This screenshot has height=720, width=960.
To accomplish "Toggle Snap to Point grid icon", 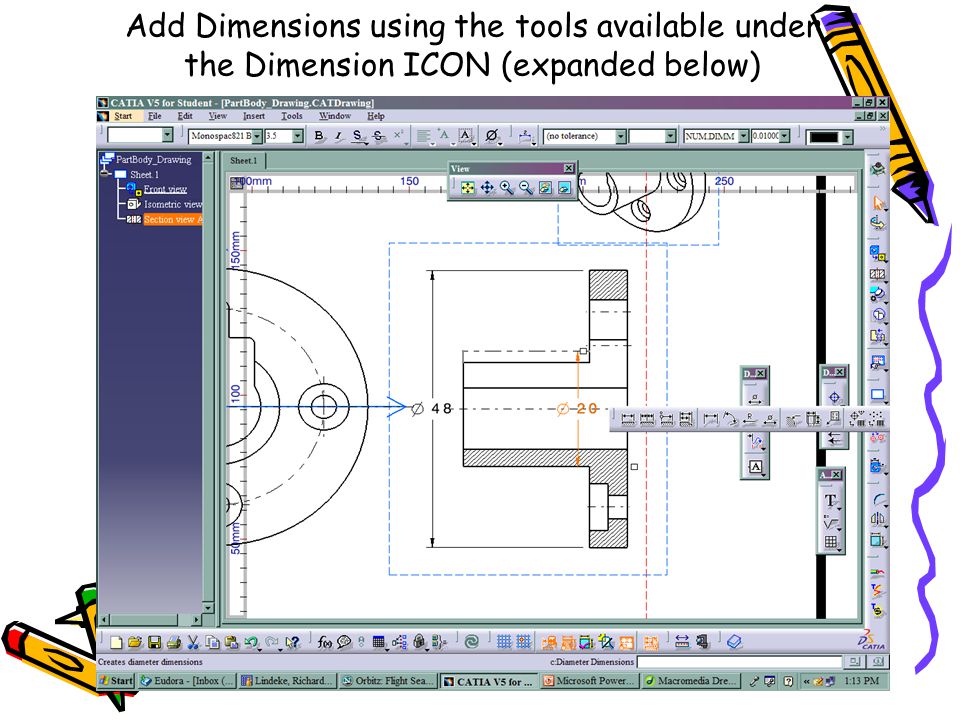I will pos(523,642).
